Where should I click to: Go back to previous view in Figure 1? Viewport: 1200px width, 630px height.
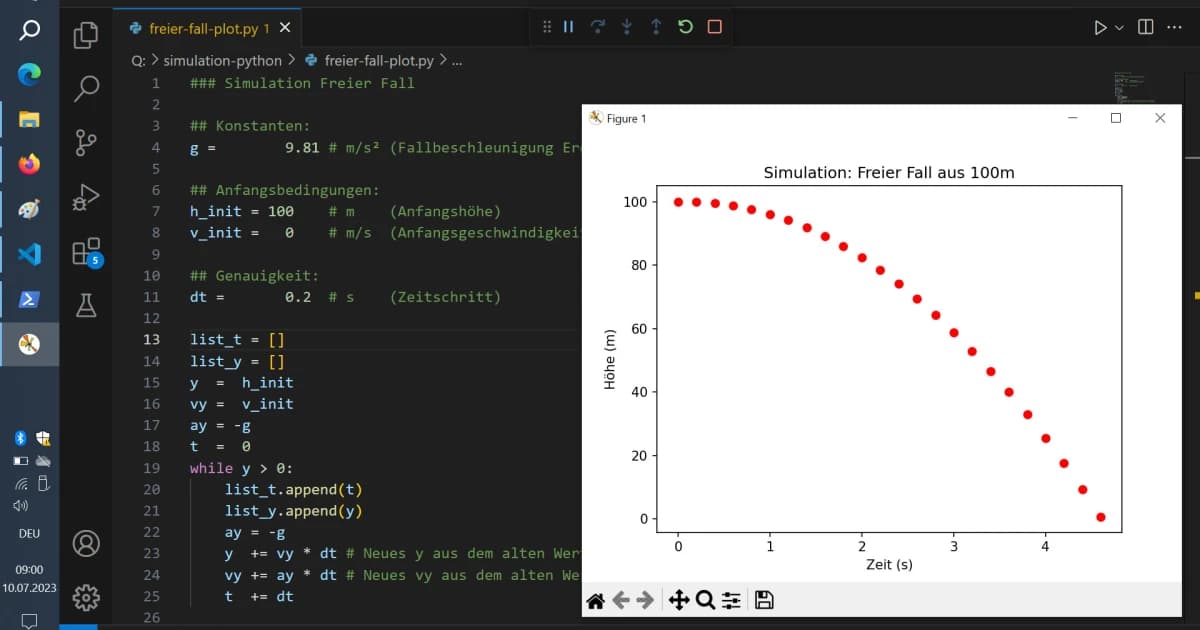[x=621, y=600]
